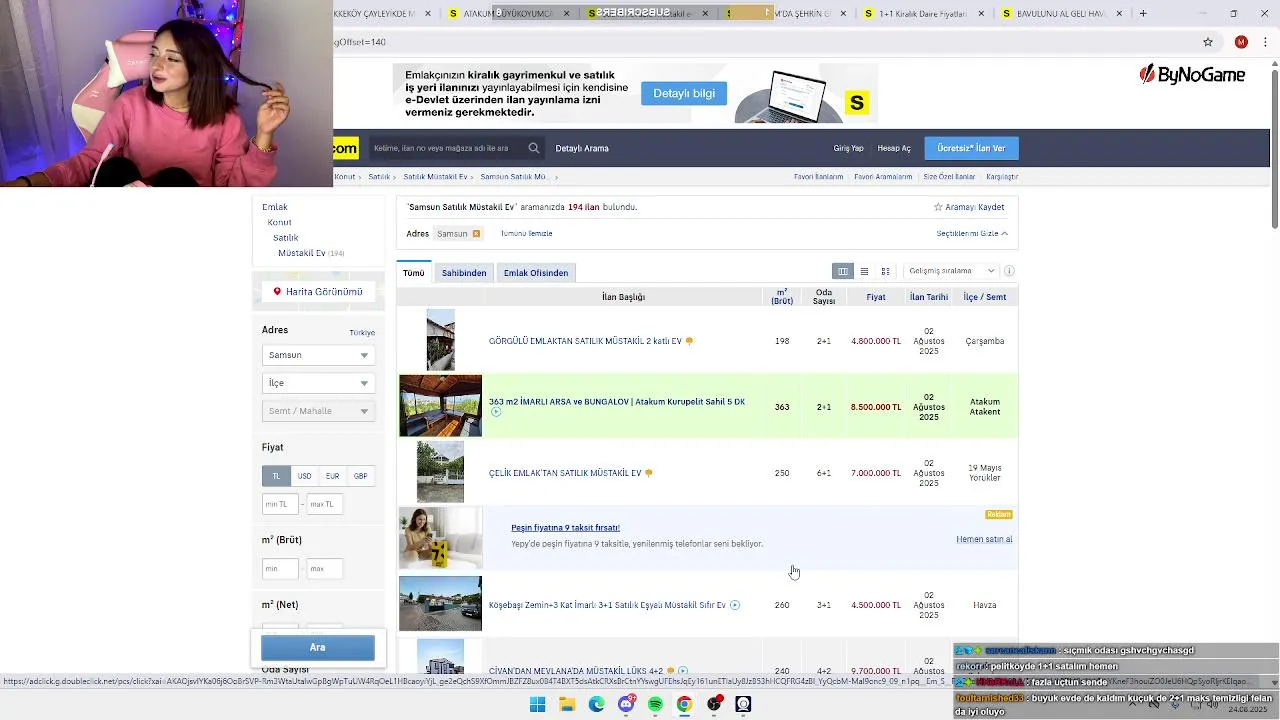Screen dimensions: 1280x720
Task: Open GÖRGÜLÜ EMLAKTAN SATILIK MÜSTAKİL listing
Action: coord(585,341)
